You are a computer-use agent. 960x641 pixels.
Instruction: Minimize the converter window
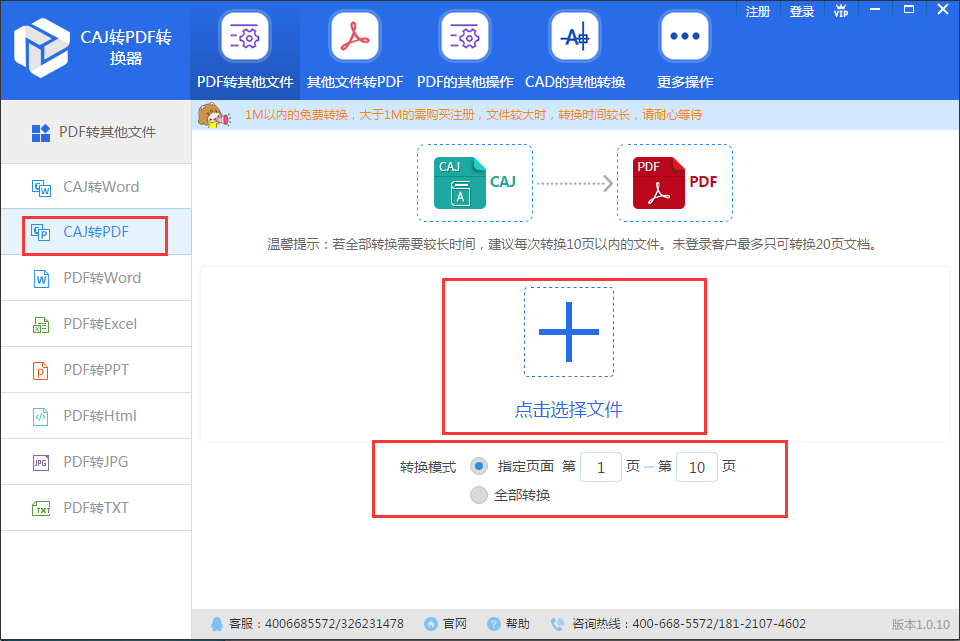point(875,10)
